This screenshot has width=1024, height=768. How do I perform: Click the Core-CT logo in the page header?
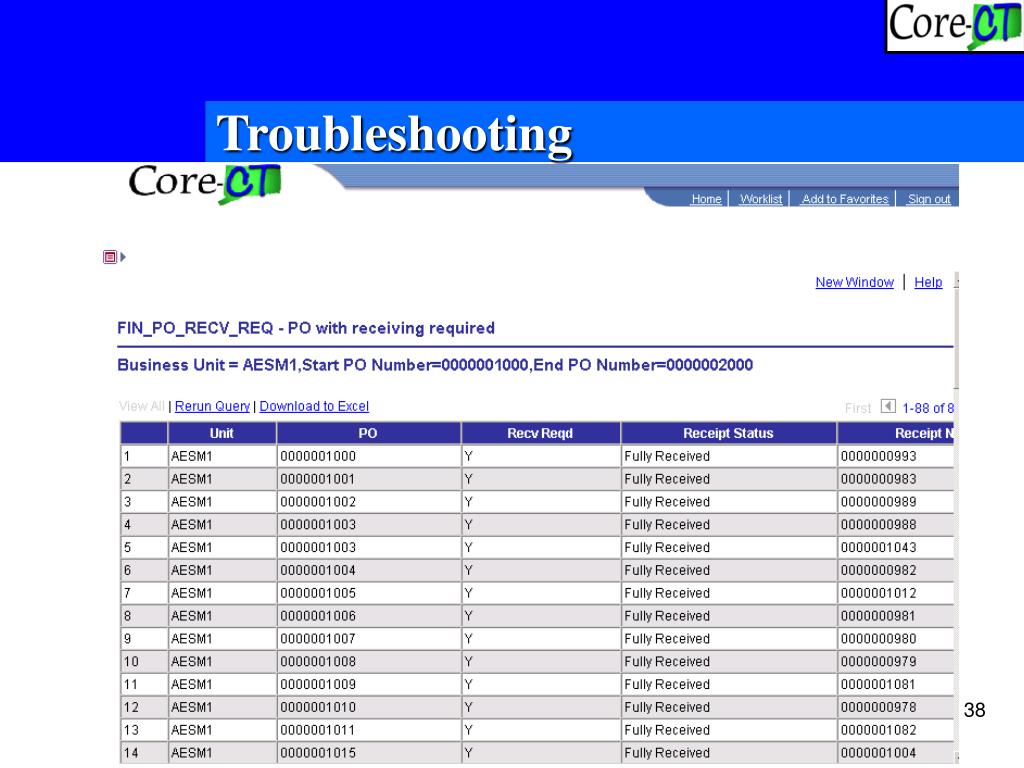coord(205,183)
